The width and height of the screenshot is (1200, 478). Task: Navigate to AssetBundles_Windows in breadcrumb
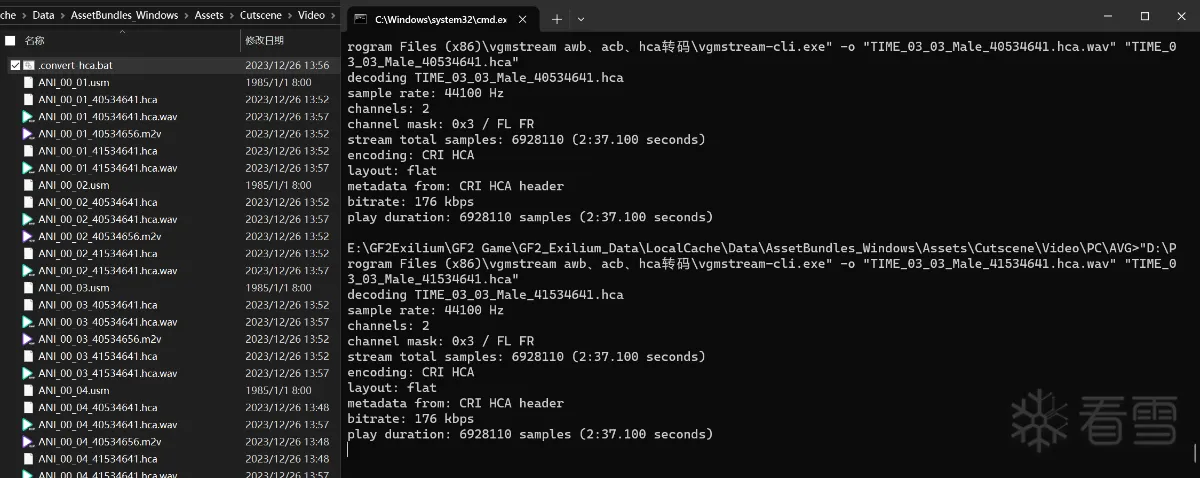pyautogui.click(x=124, y=16)
